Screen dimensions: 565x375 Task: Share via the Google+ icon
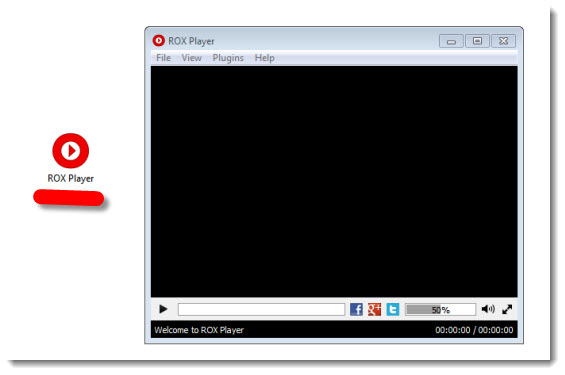[x=374, y=309]
